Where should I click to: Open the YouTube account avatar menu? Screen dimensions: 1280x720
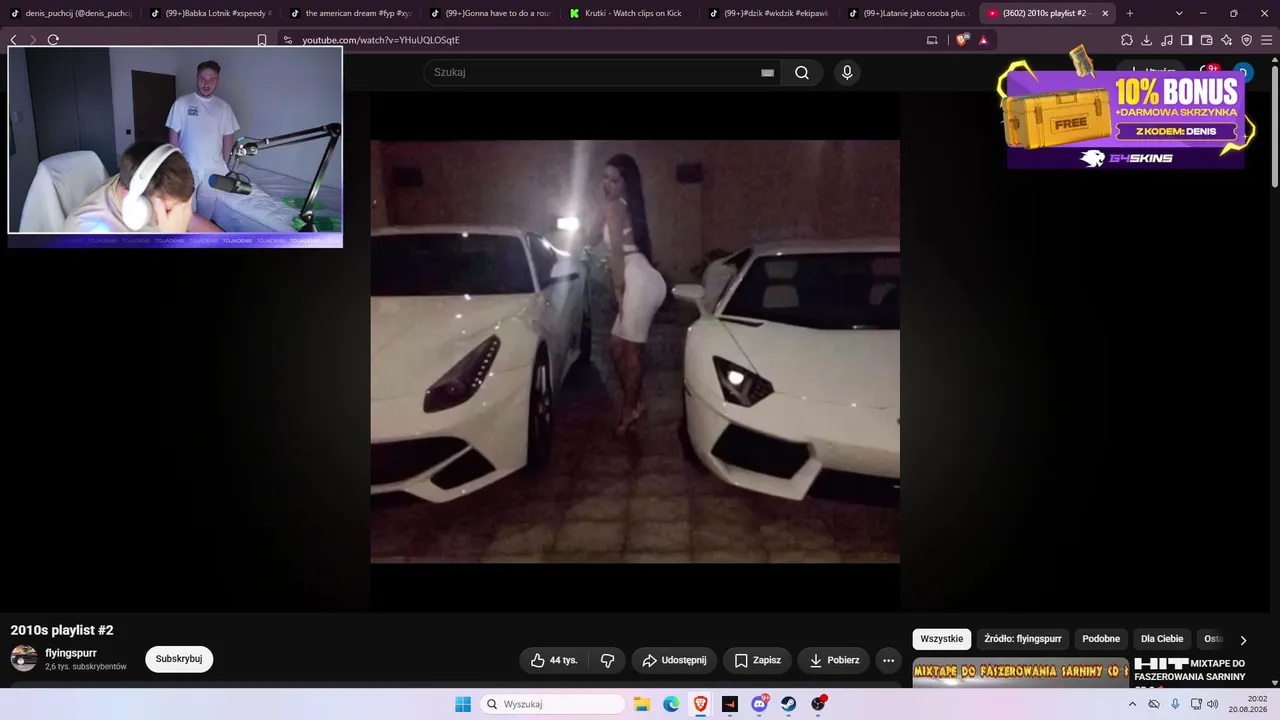click(1243, 72)
